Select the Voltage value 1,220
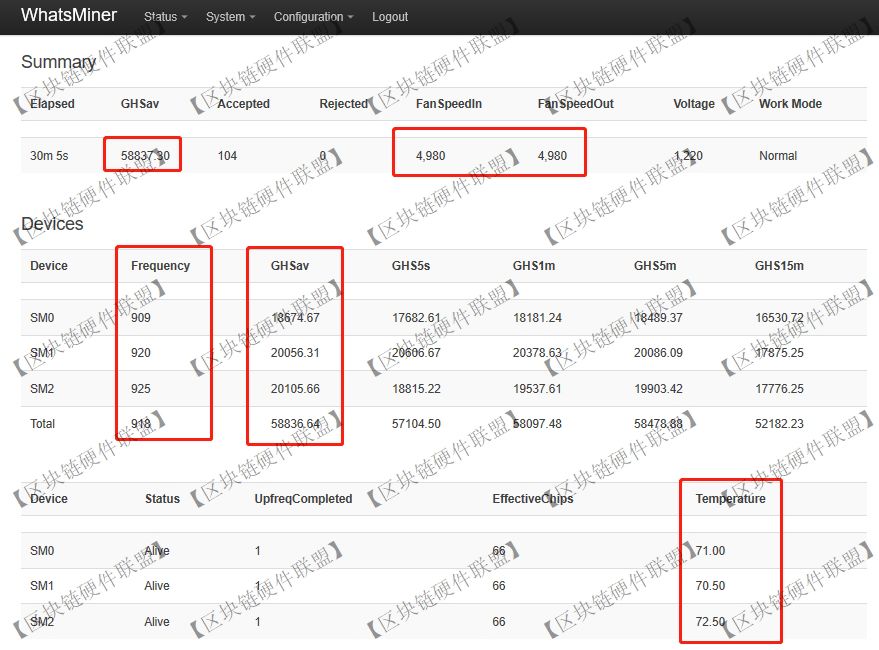This screenshot has height=650, width=879. click(688, 156)
